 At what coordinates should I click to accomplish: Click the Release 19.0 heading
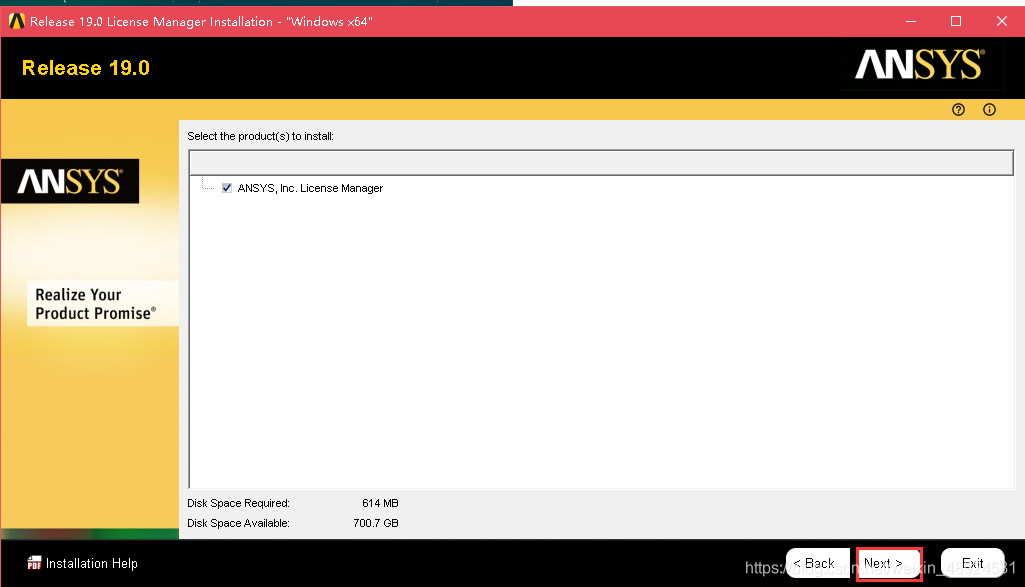coord(86,68)
